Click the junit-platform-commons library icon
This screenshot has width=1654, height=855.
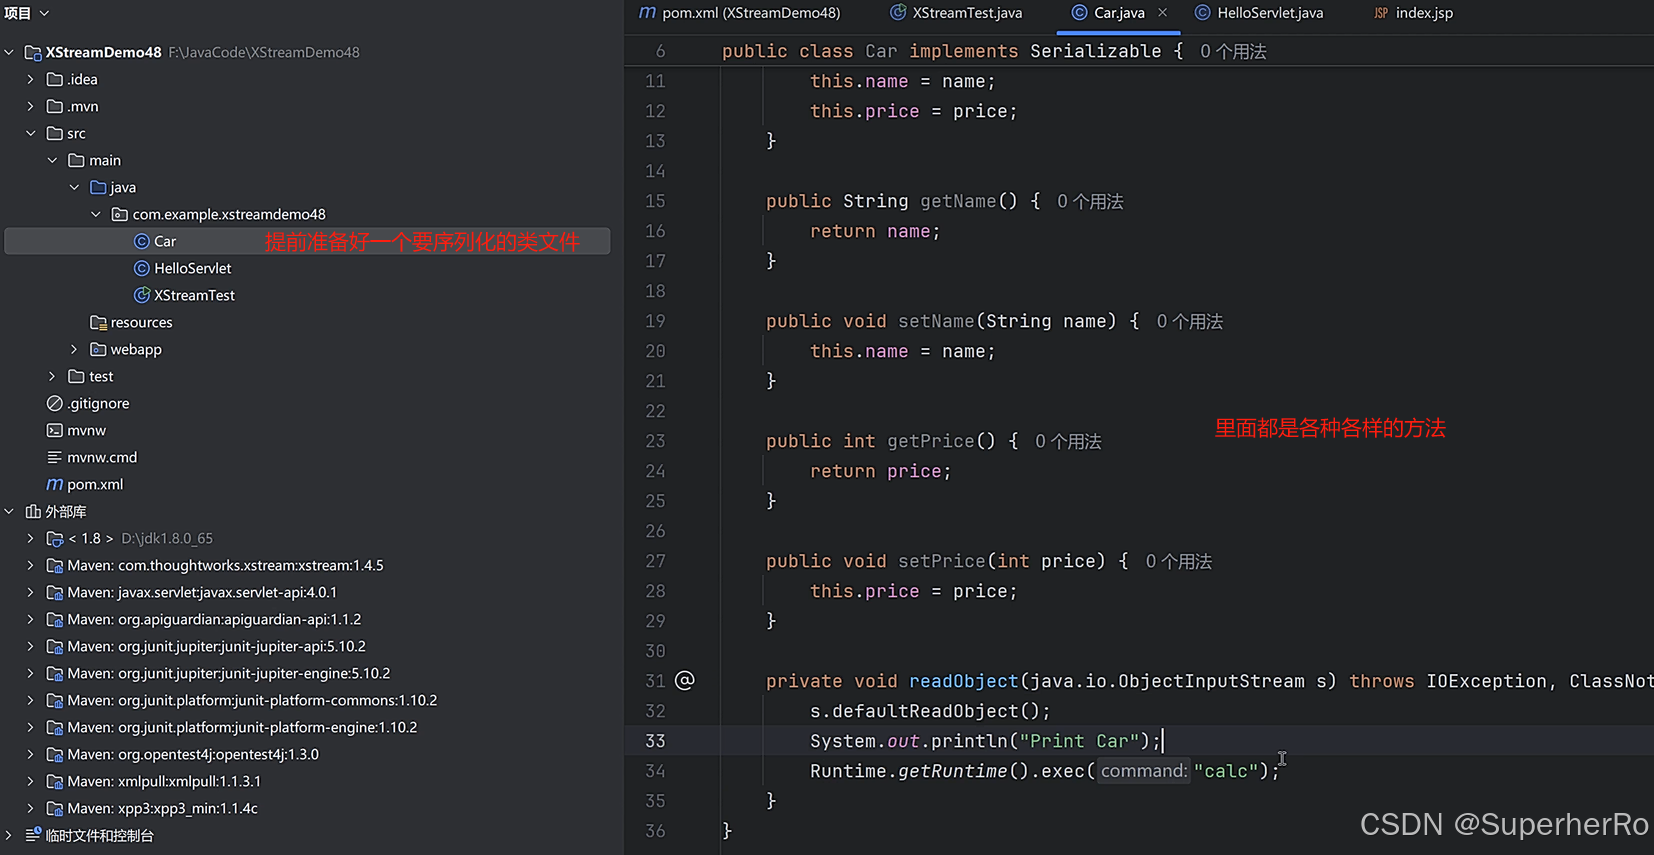point(55,700)
